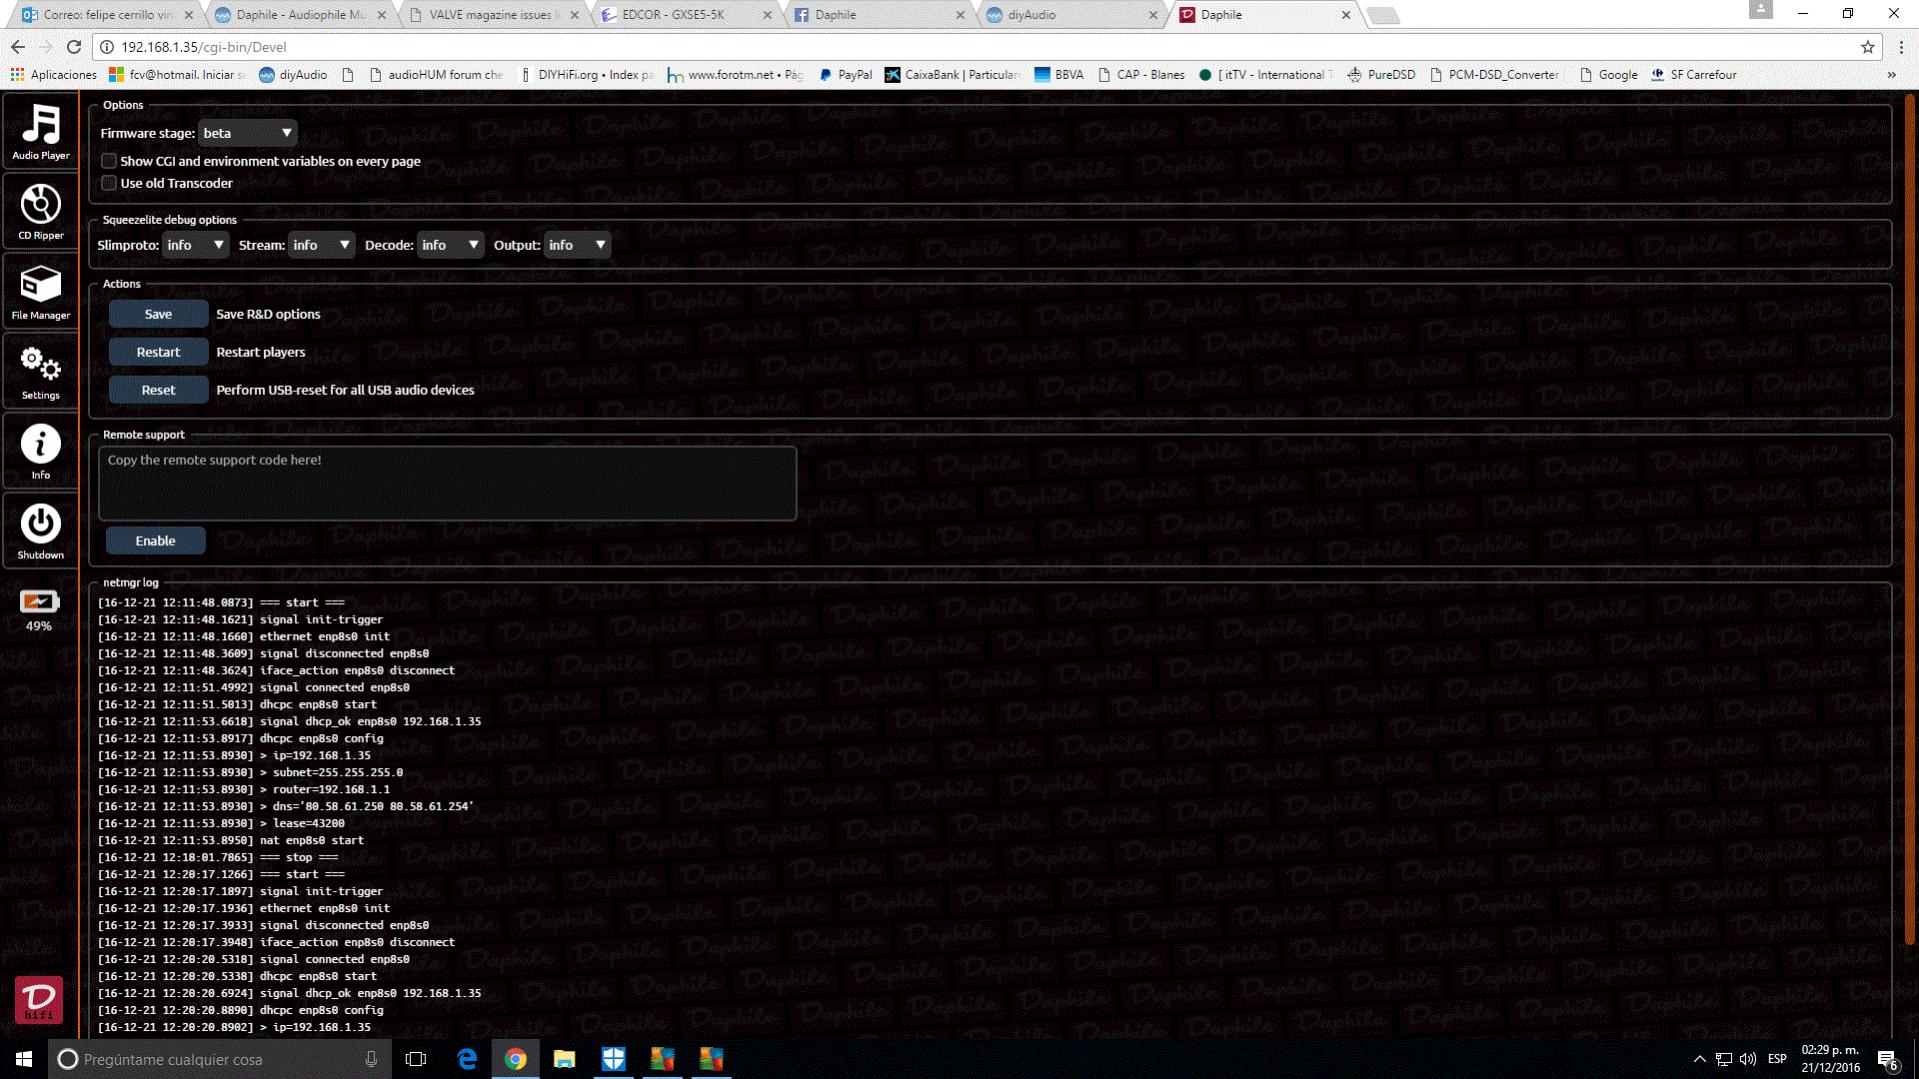This screenshot has height=1079, width=1919.
Task: Show site information icon in address bar
Action: 107,47
